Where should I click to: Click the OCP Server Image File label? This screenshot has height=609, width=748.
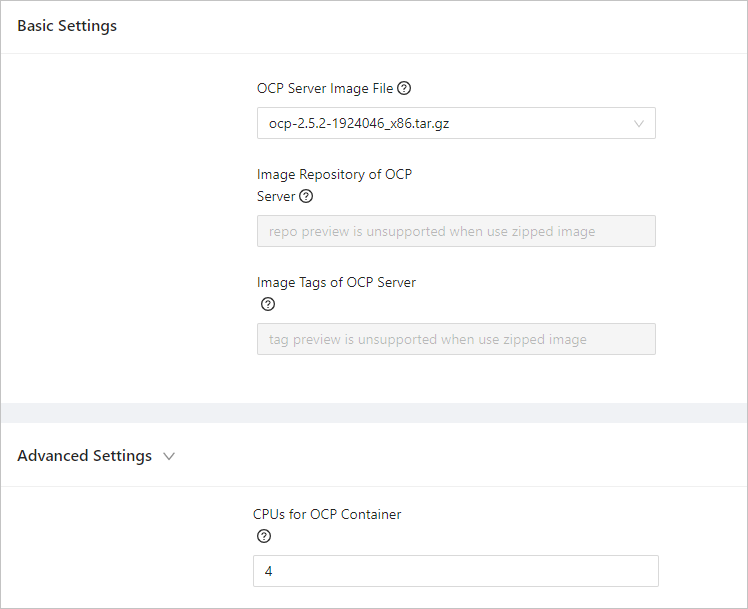coord(325,88)
